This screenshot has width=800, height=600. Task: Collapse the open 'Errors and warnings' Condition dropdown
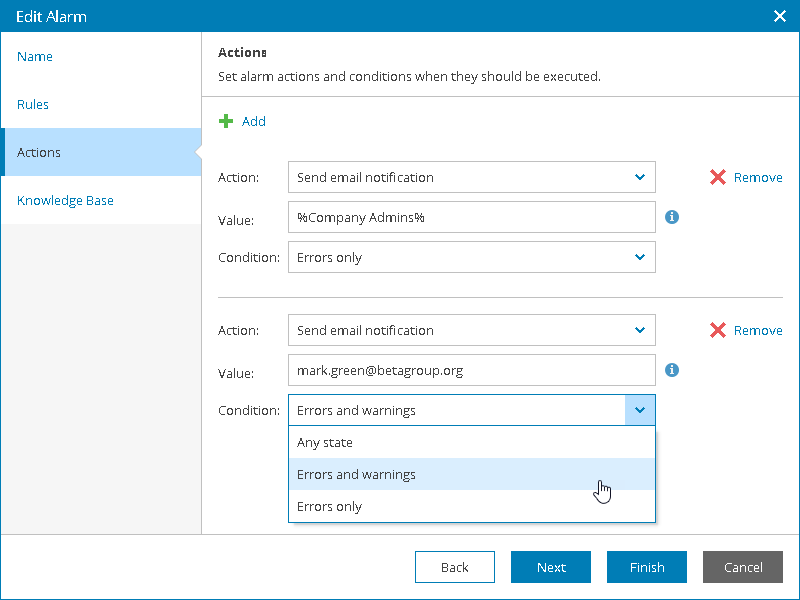click(640, 410)
